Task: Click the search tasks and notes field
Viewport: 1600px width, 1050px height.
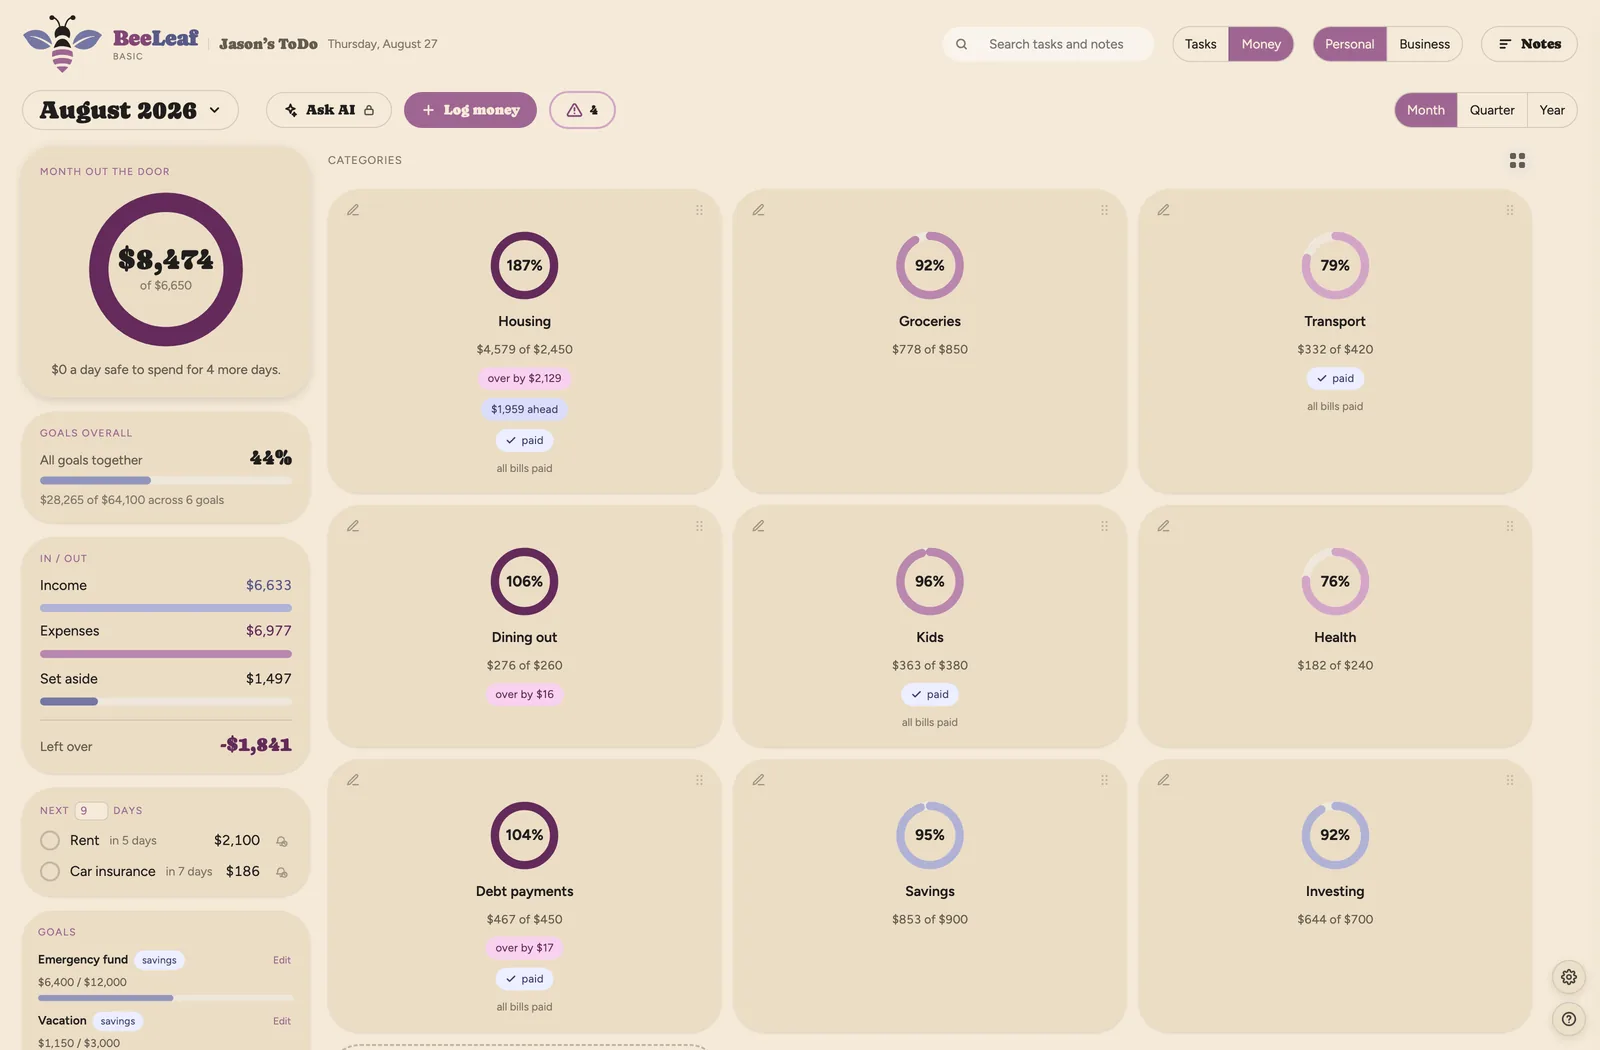Action: tap(1048, 44)
